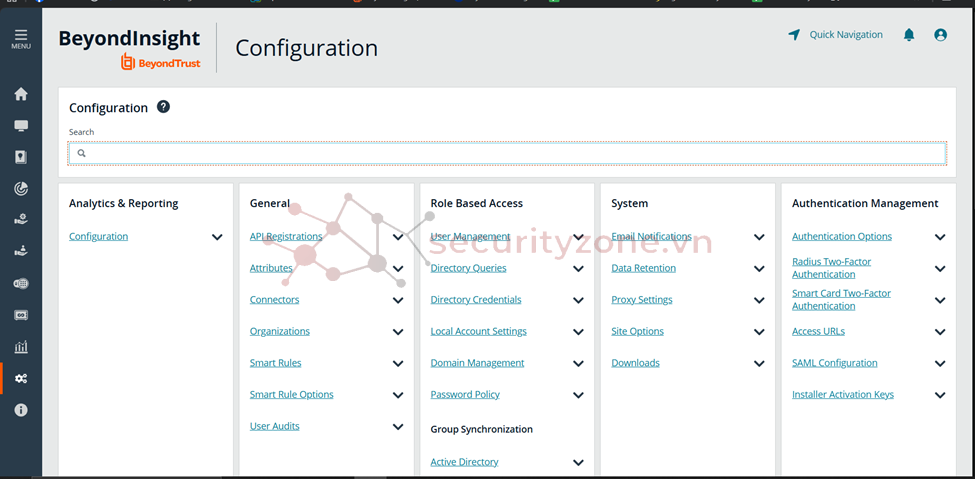Expand Analytics & Reporting Configuration chevron
The image size is (975, 479).
[217, 238]
